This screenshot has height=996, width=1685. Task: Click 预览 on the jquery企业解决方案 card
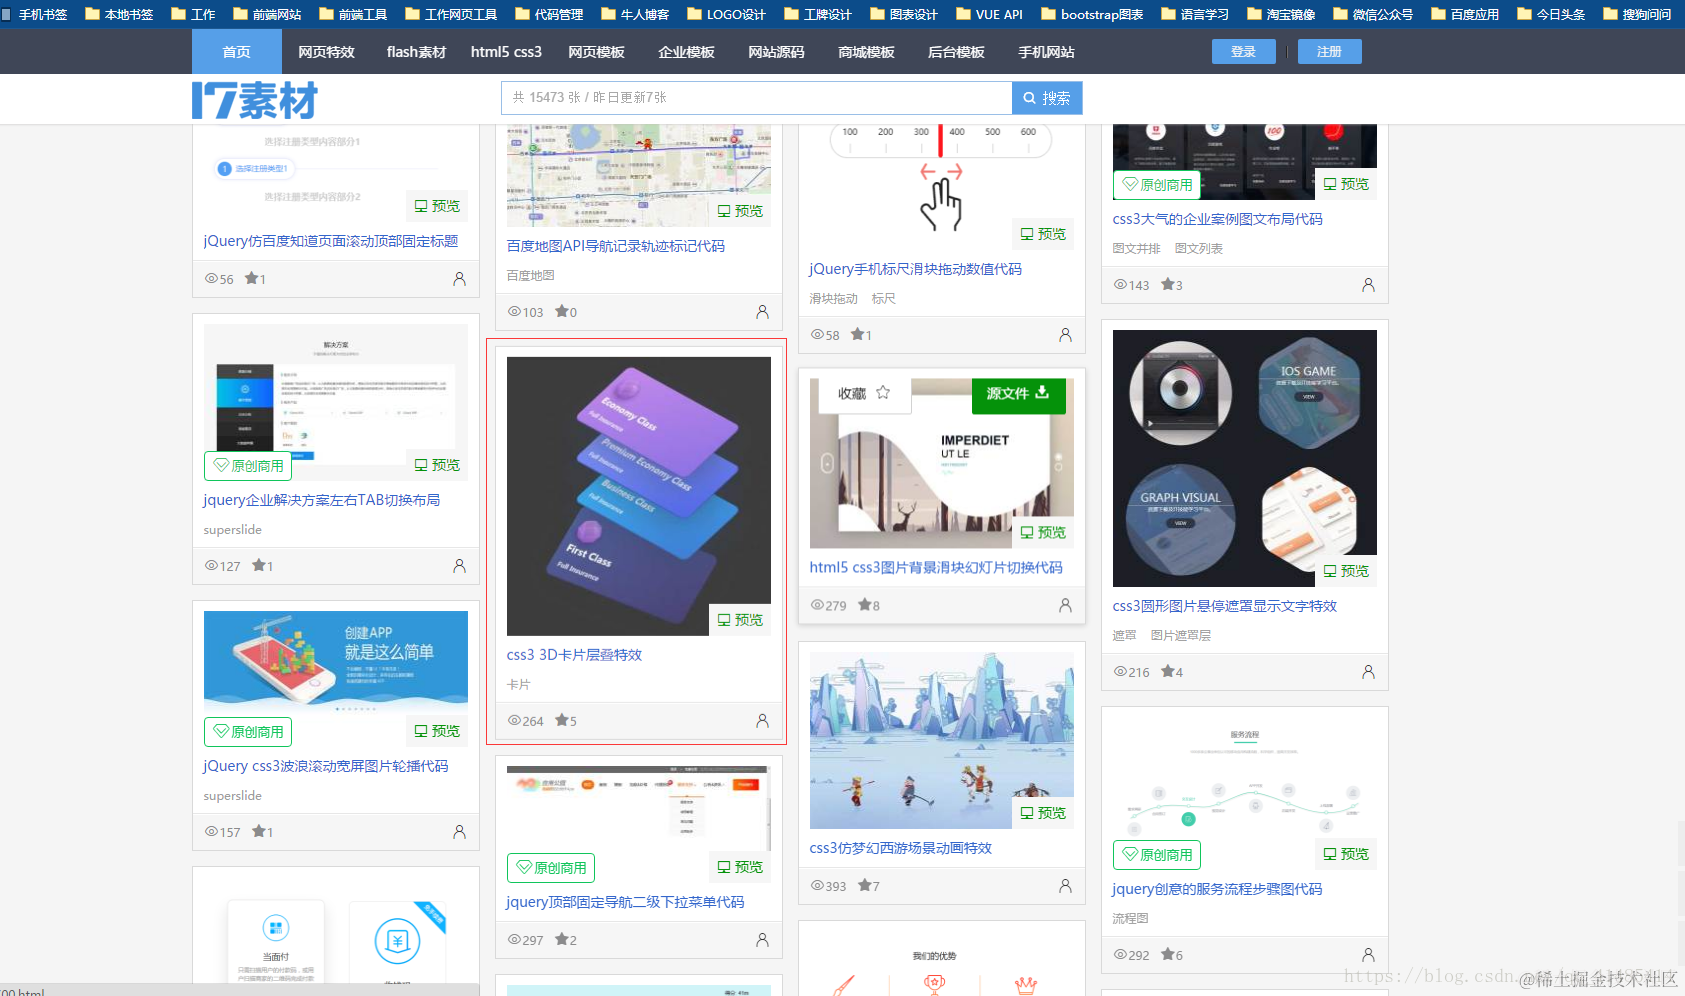click(437, 466)
